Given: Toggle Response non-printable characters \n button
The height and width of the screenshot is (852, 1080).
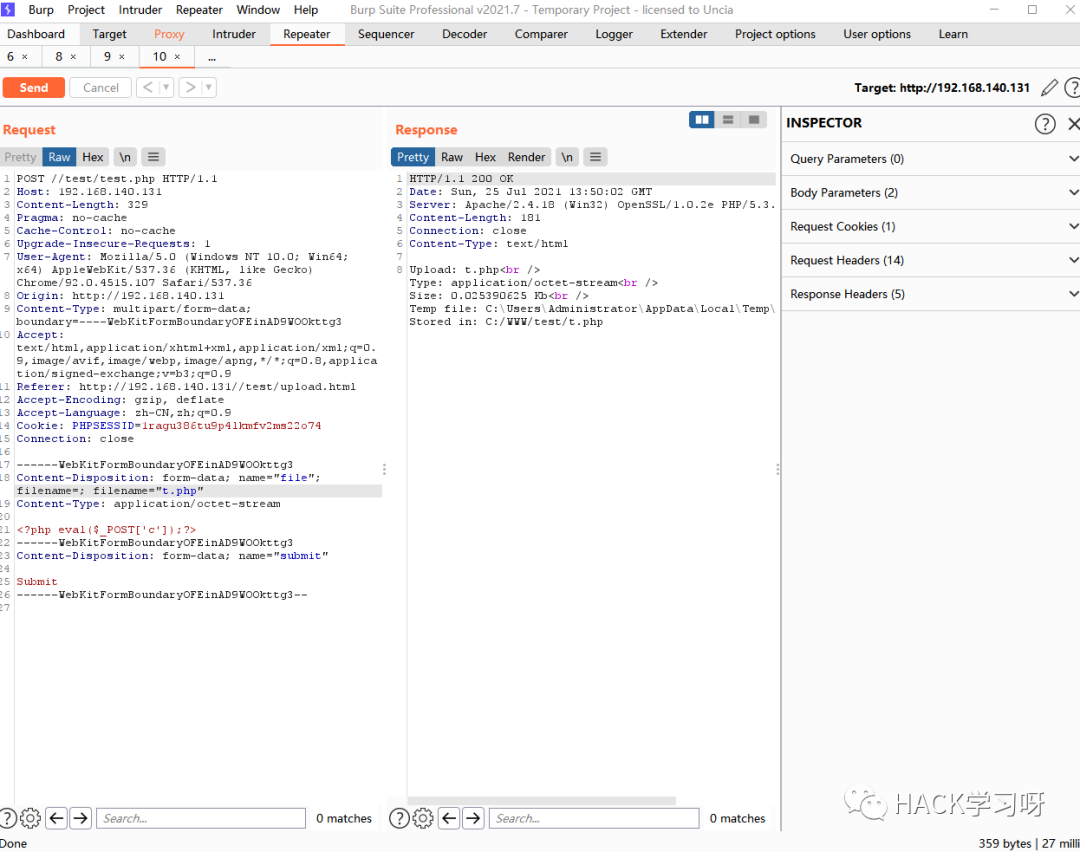Looking at the screenshot, I should (x=567, y=157).
